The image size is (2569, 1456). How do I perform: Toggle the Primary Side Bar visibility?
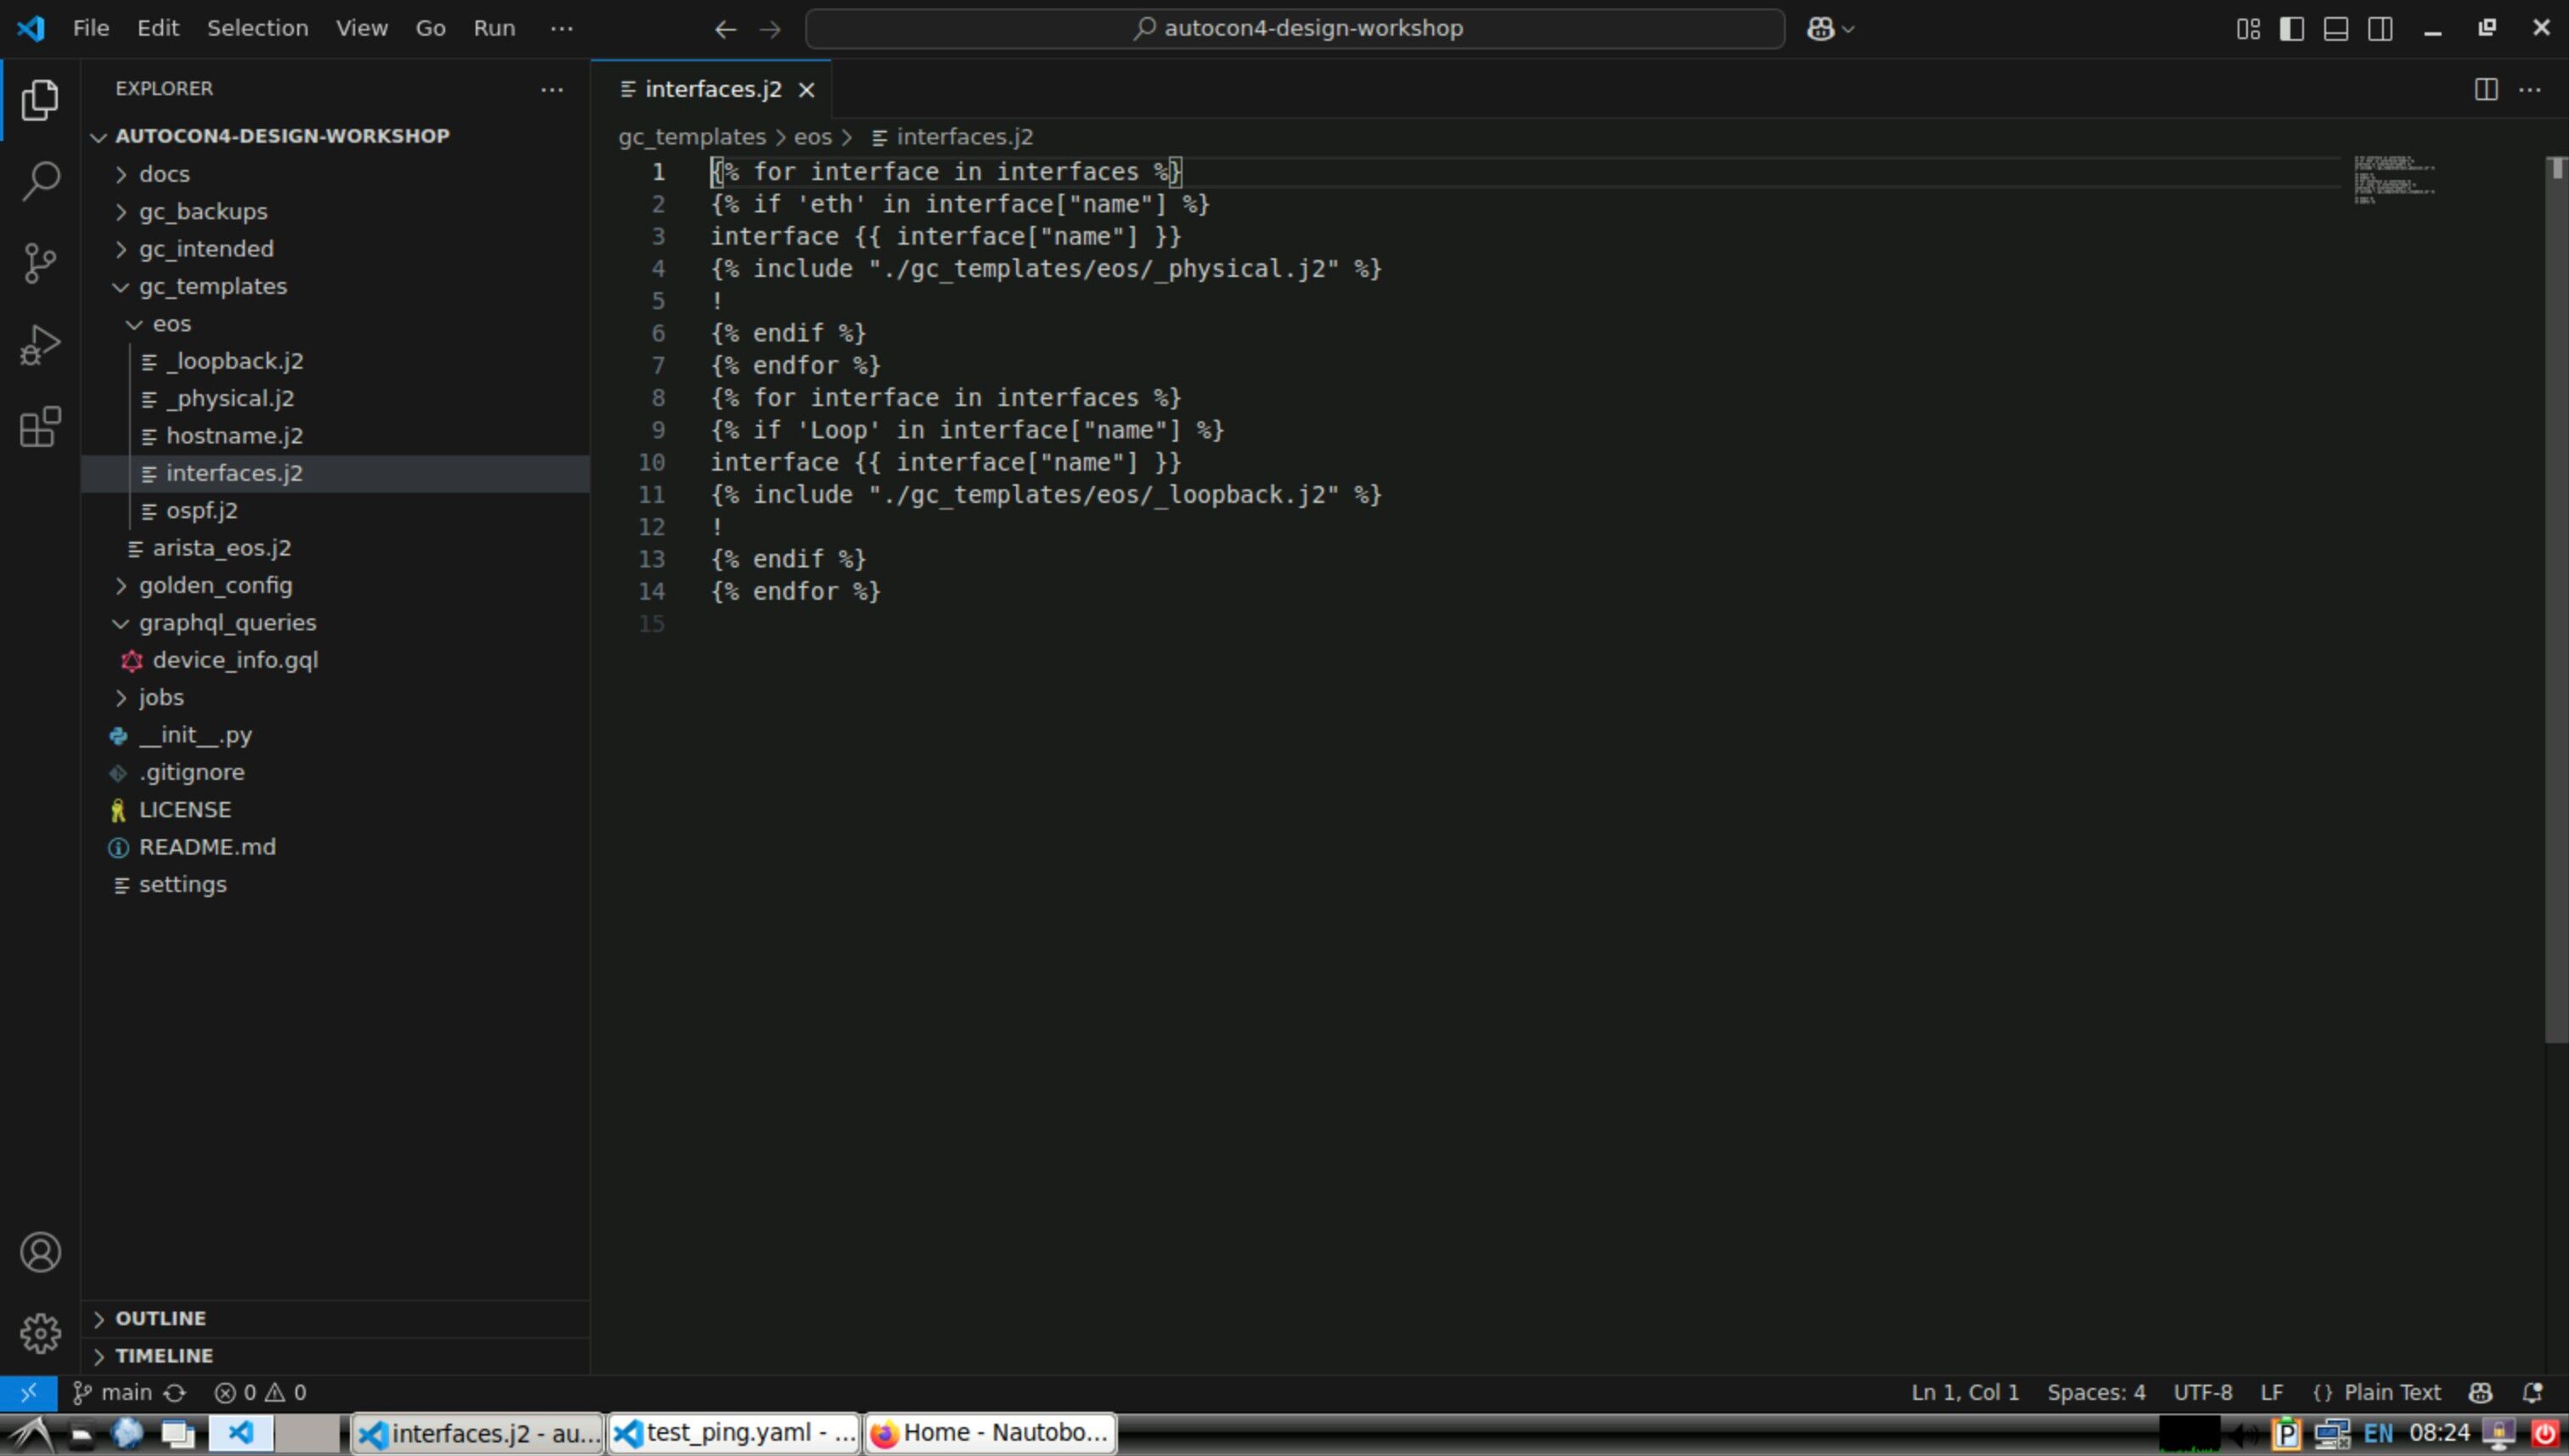[x=2291, y=29]
